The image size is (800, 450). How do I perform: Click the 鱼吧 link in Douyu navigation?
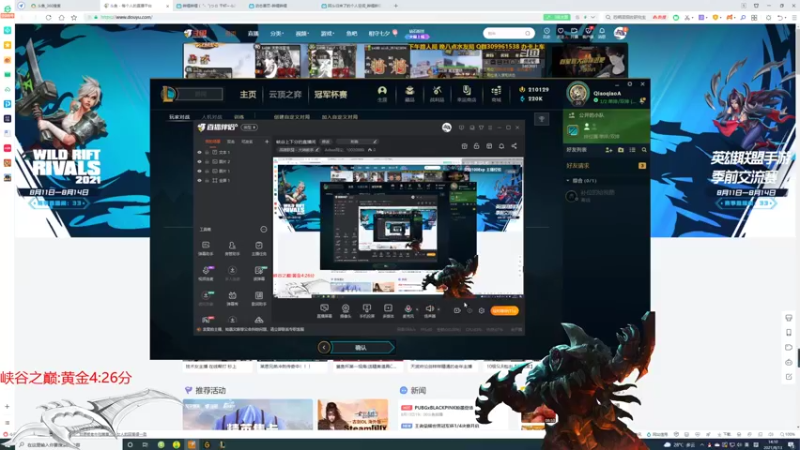[352, 34]
